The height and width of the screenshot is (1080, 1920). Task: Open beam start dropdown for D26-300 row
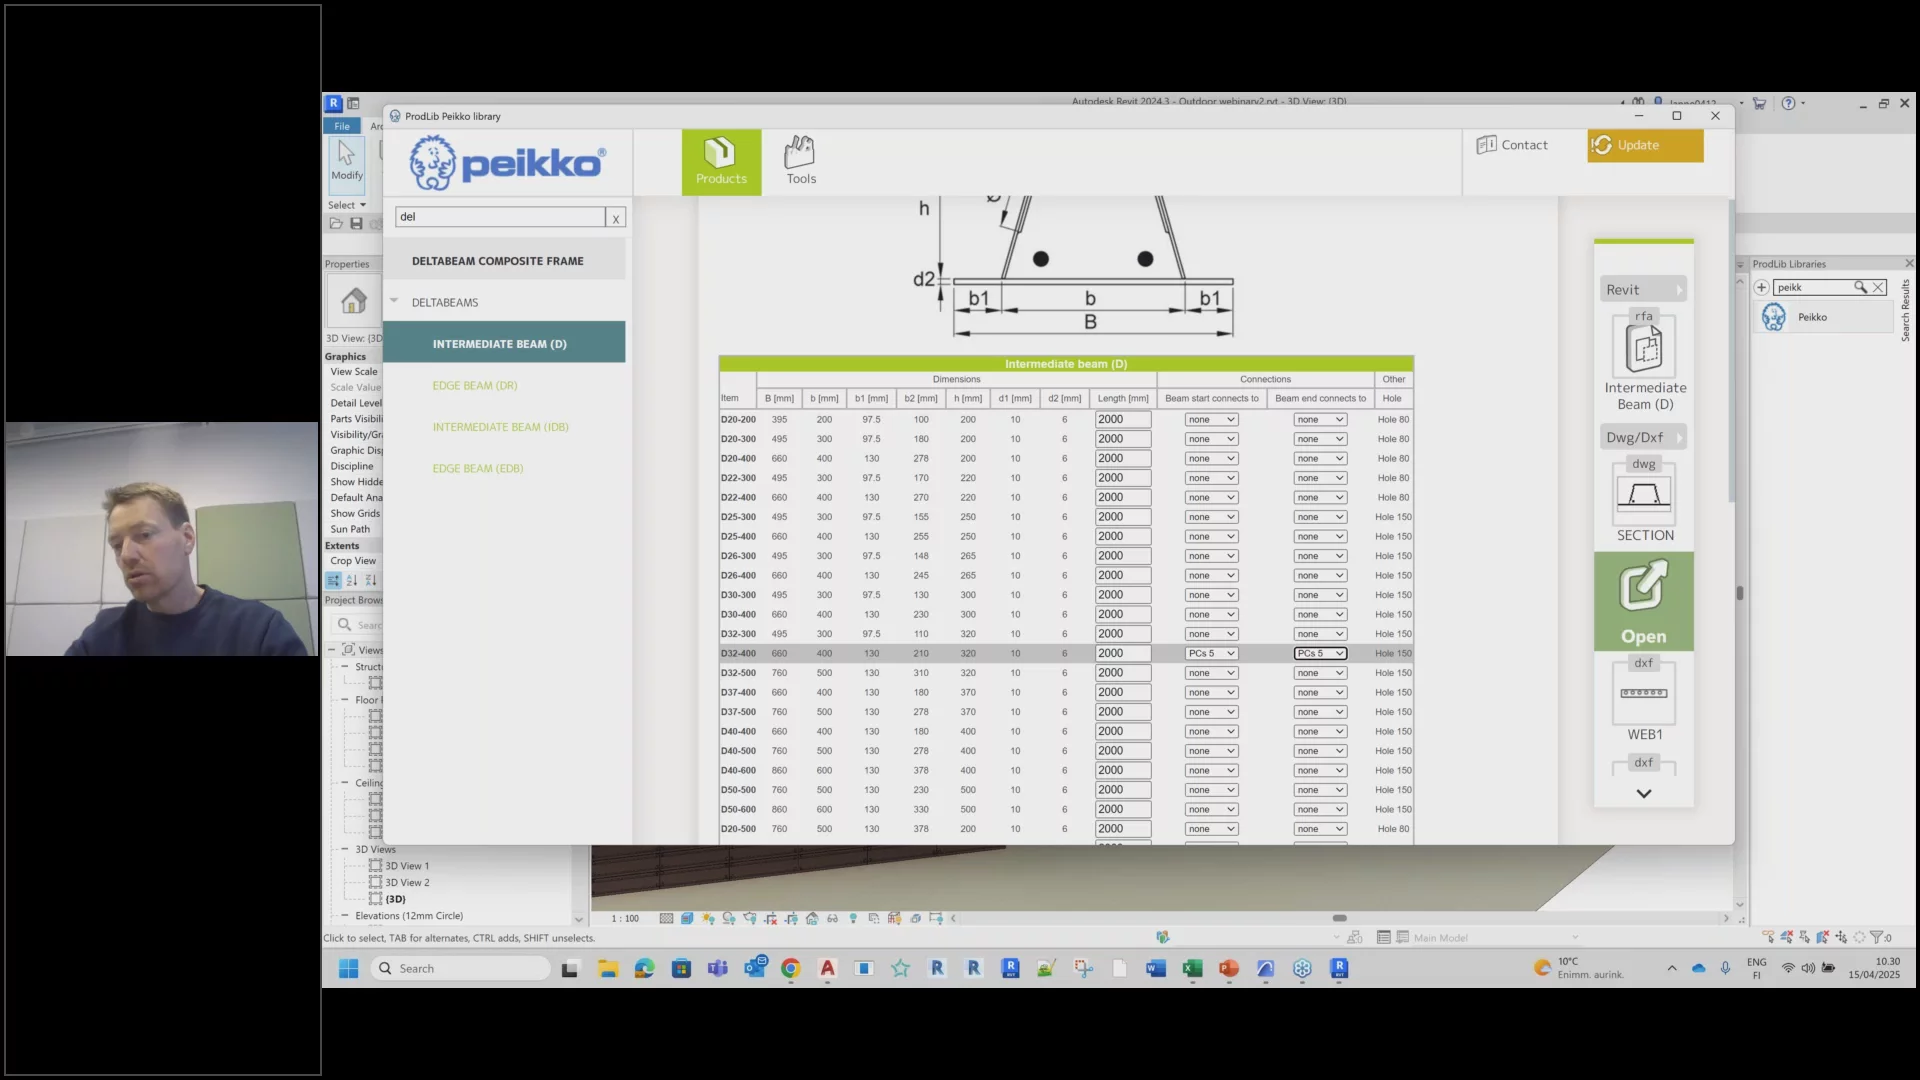(x=1211, y=556)
